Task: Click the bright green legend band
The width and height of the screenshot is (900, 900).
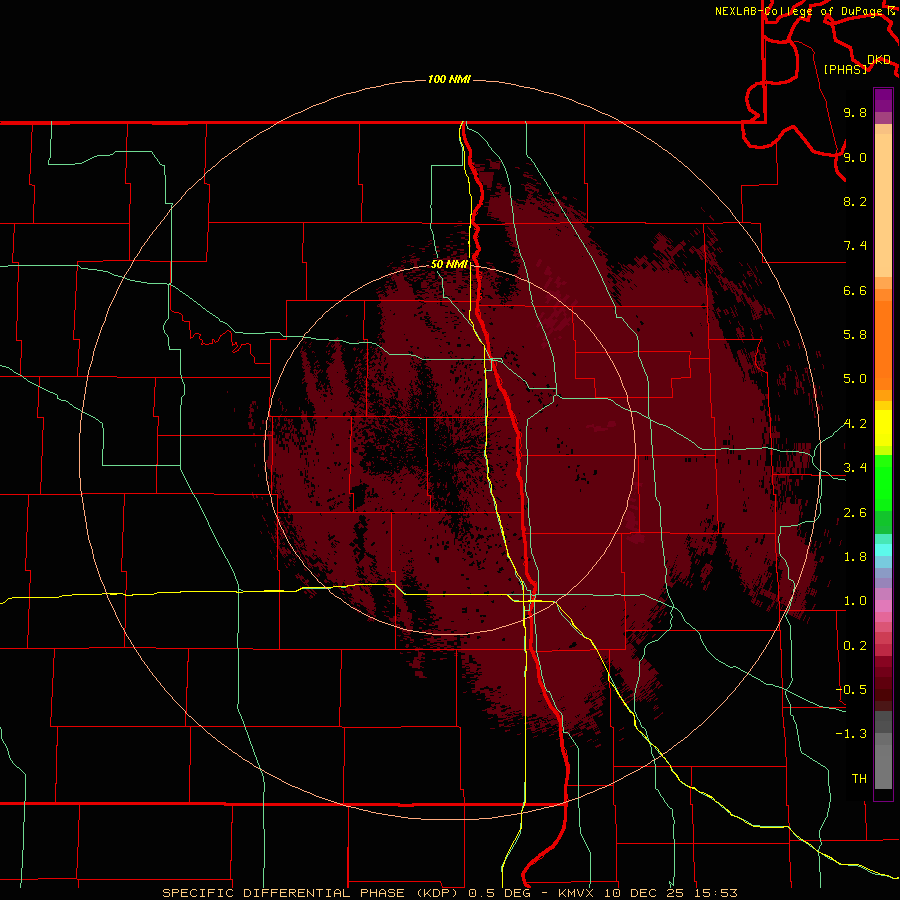Action: click(883, 482)
